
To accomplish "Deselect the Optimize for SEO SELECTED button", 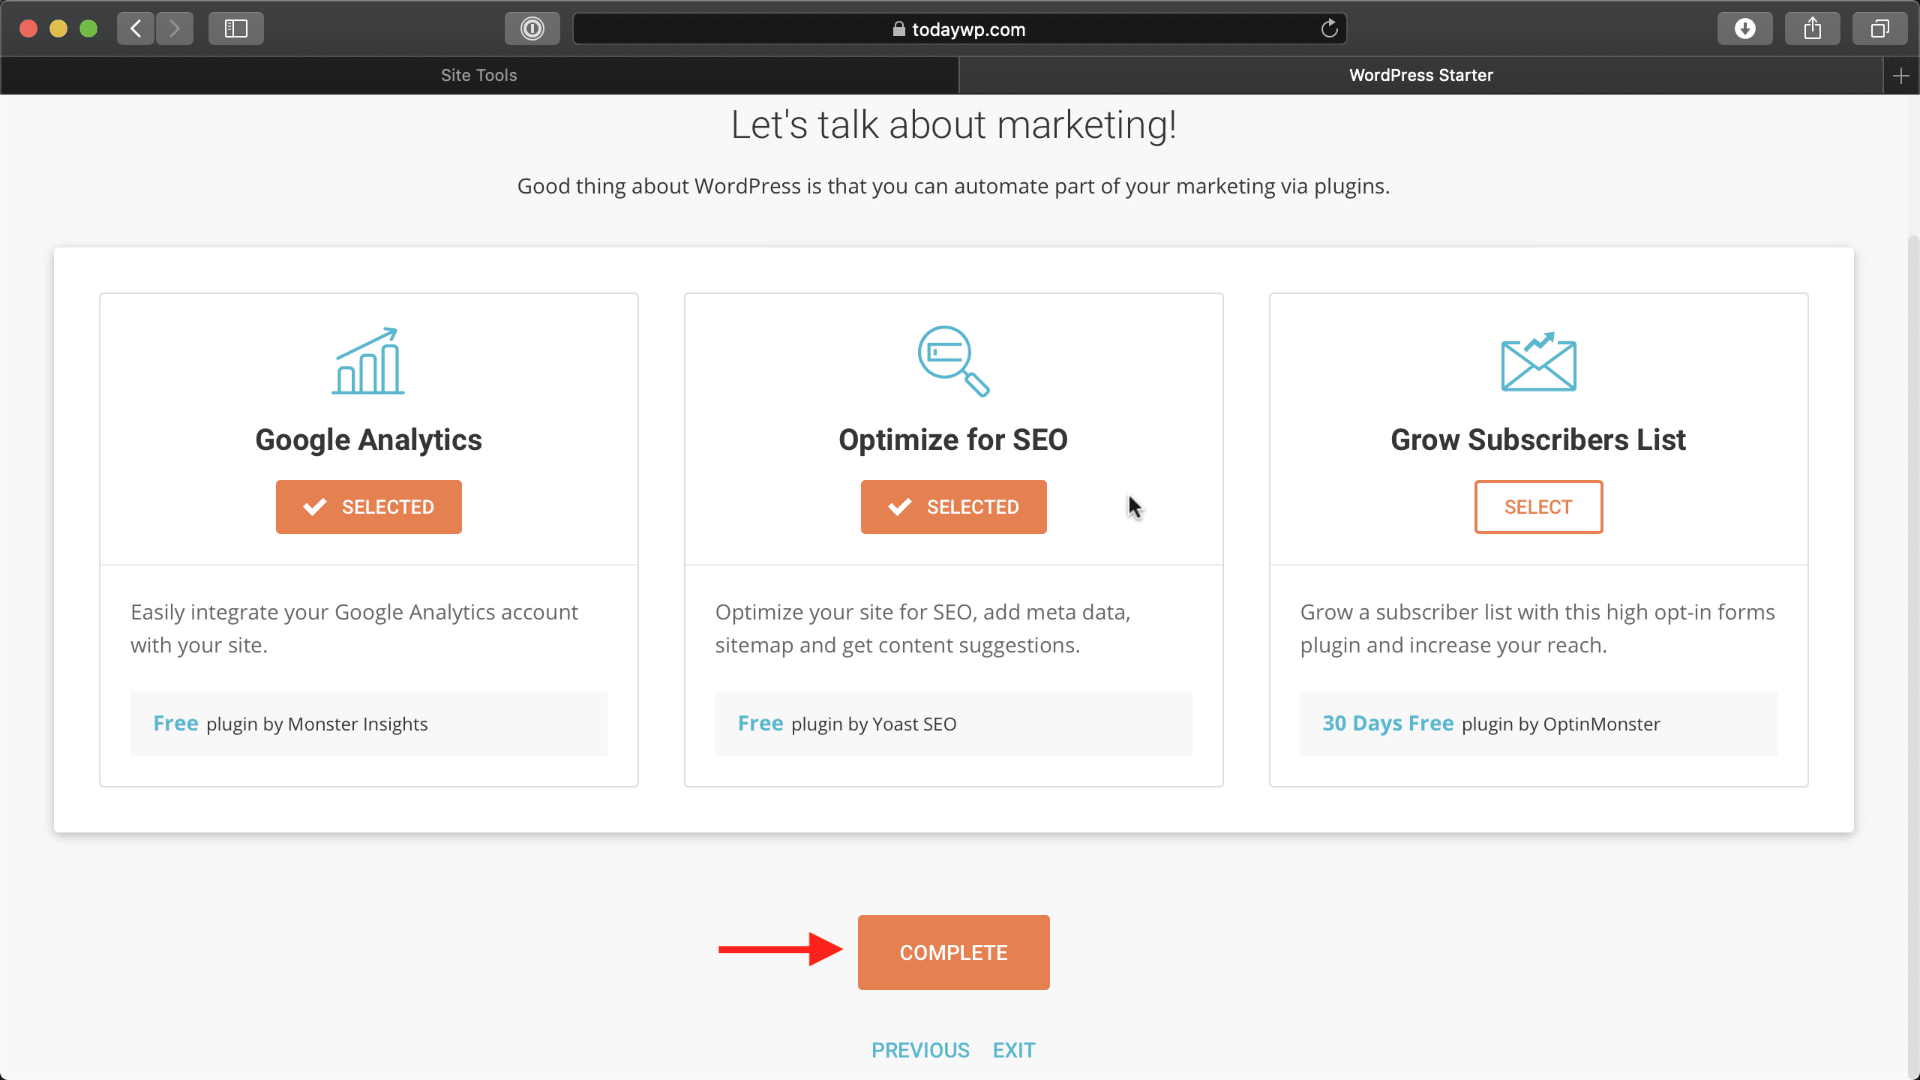I will coord(954,507).
